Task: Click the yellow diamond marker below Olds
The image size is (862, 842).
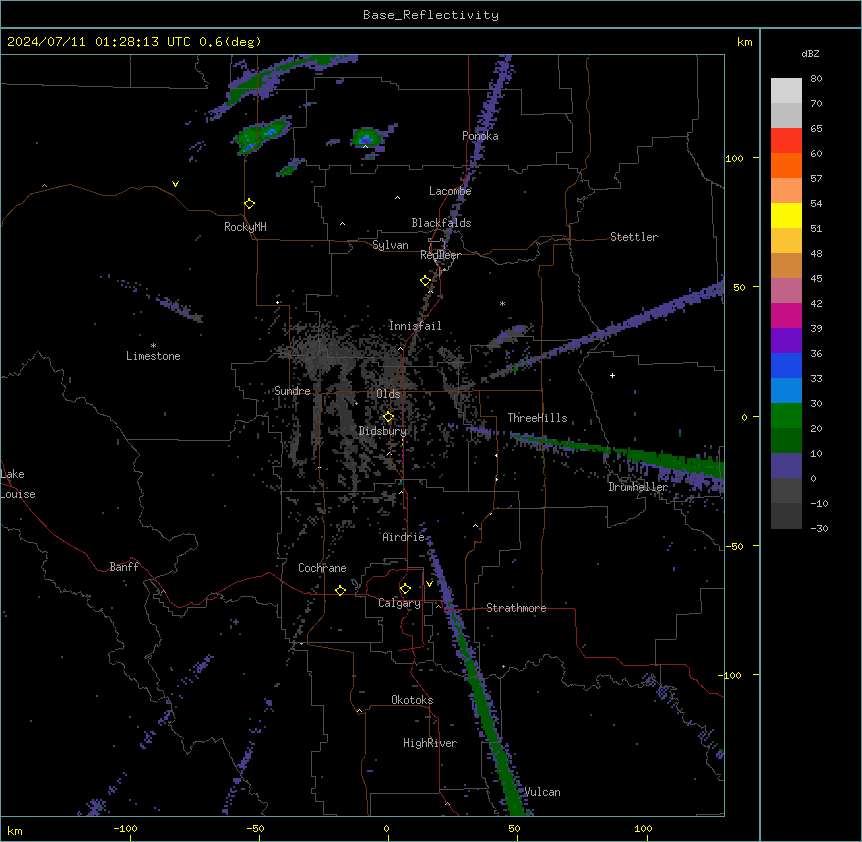Action: pyautogui.click(x=389, y=417)
